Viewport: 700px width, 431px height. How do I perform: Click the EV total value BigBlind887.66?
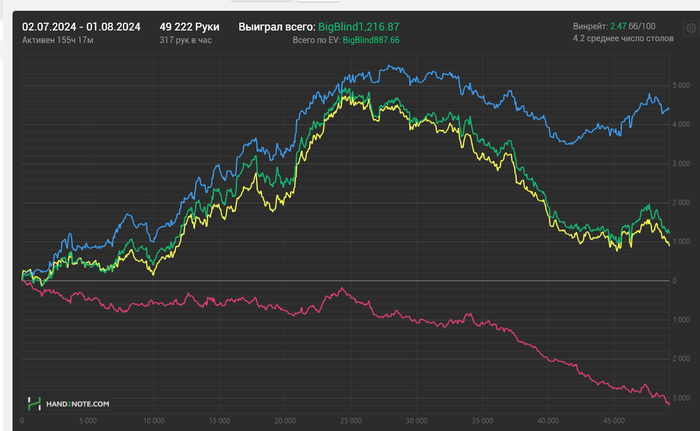point(371,40)
